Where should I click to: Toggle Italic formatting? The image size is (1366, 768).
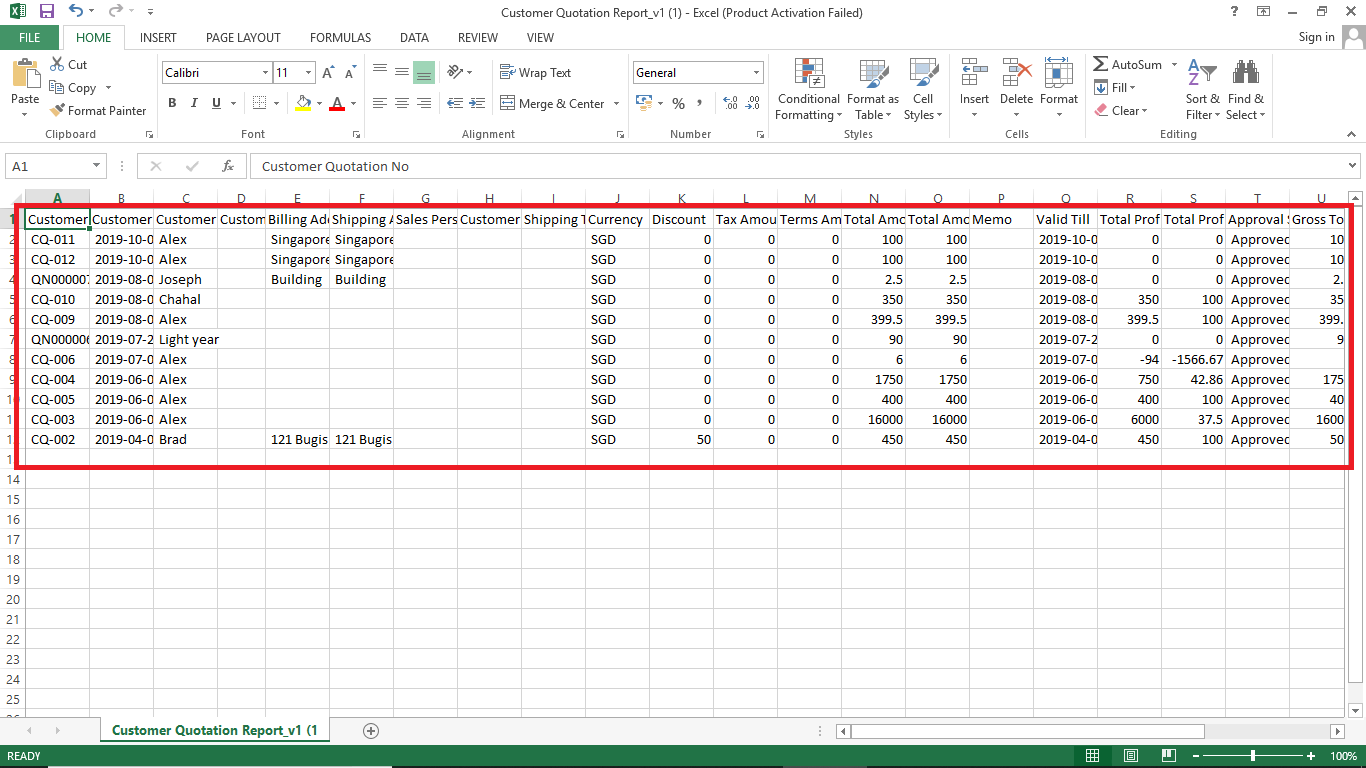pos(194,103)
